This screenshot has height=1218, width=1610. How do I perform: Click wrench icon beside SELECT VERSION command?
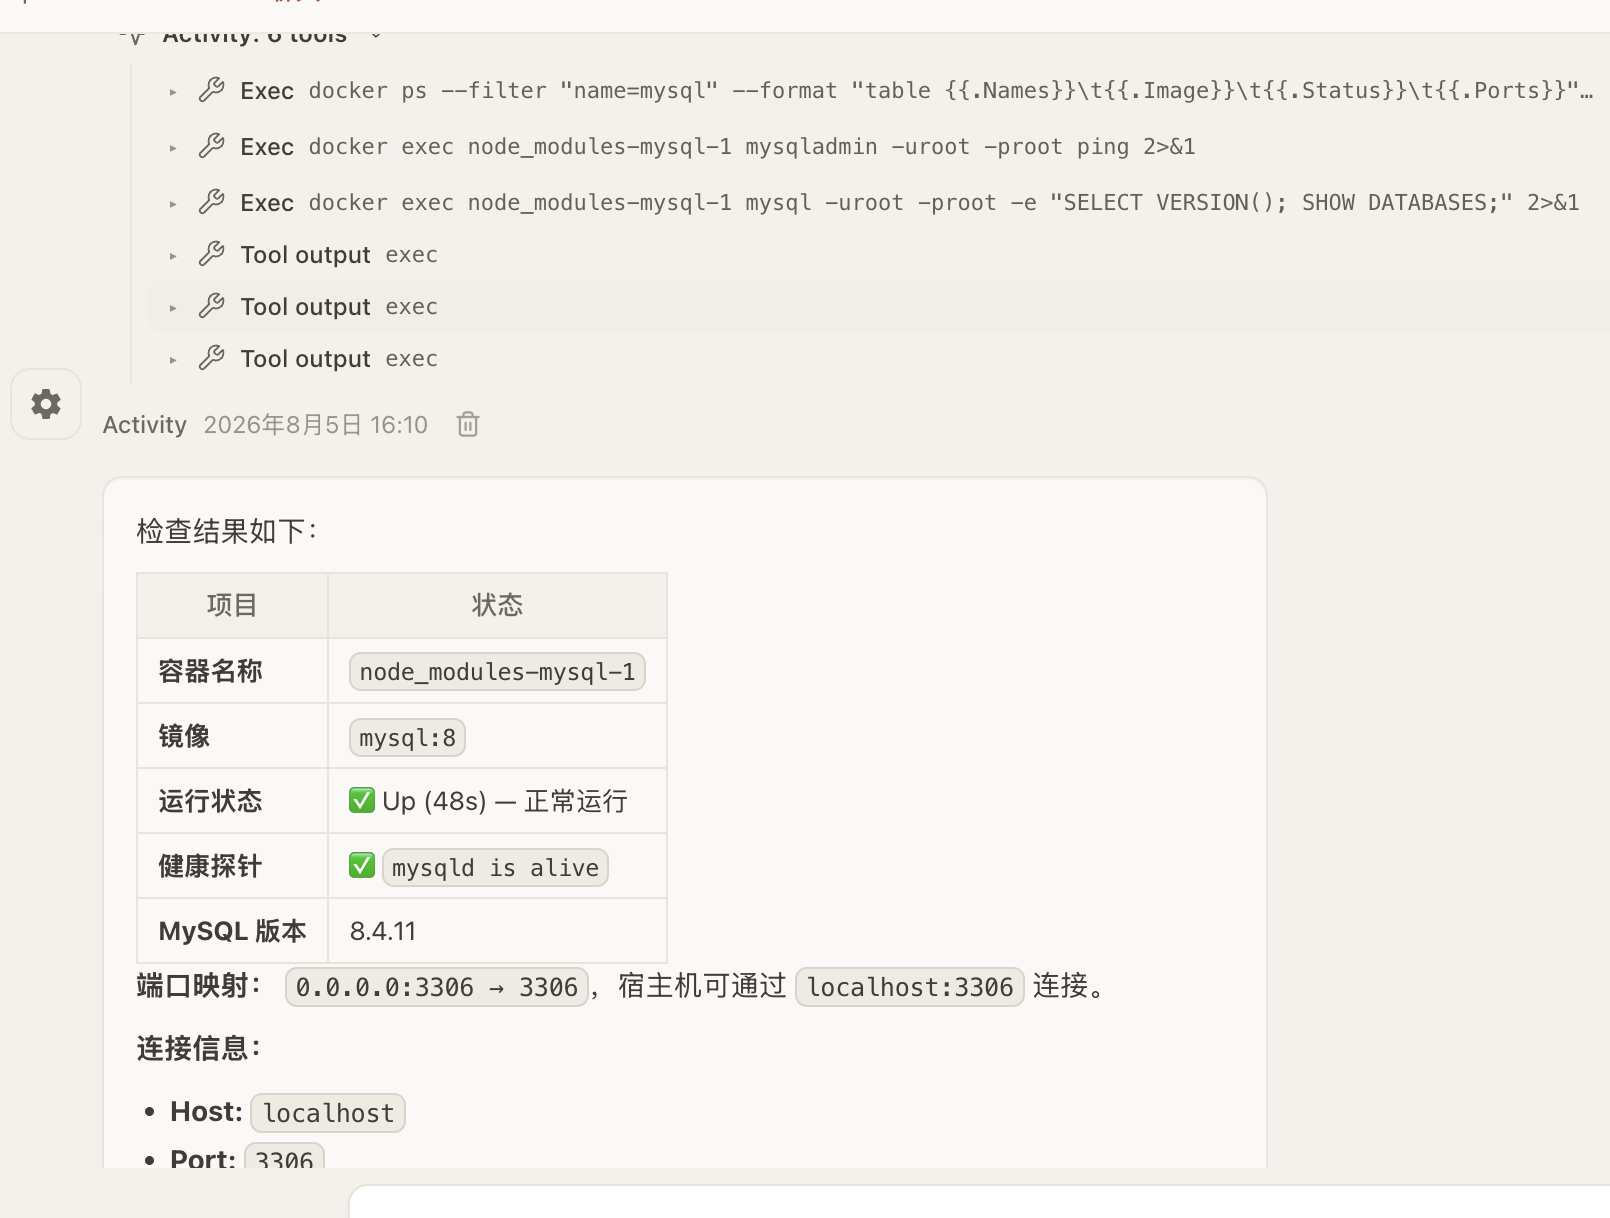click(211, 202)
